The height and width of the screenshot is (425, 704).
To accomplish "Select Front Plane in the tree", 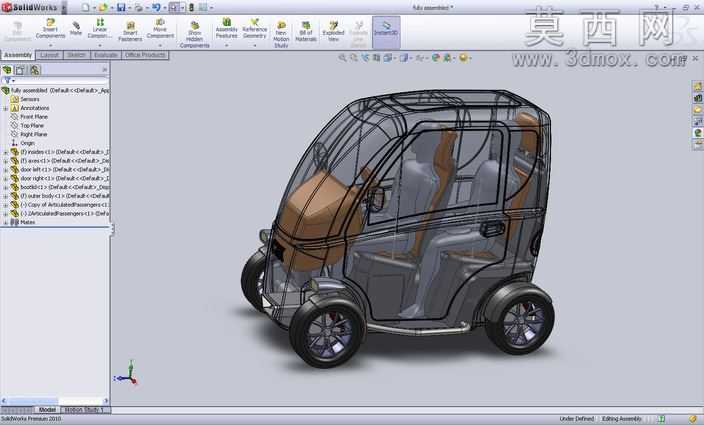I will click(x=34, y=117).
